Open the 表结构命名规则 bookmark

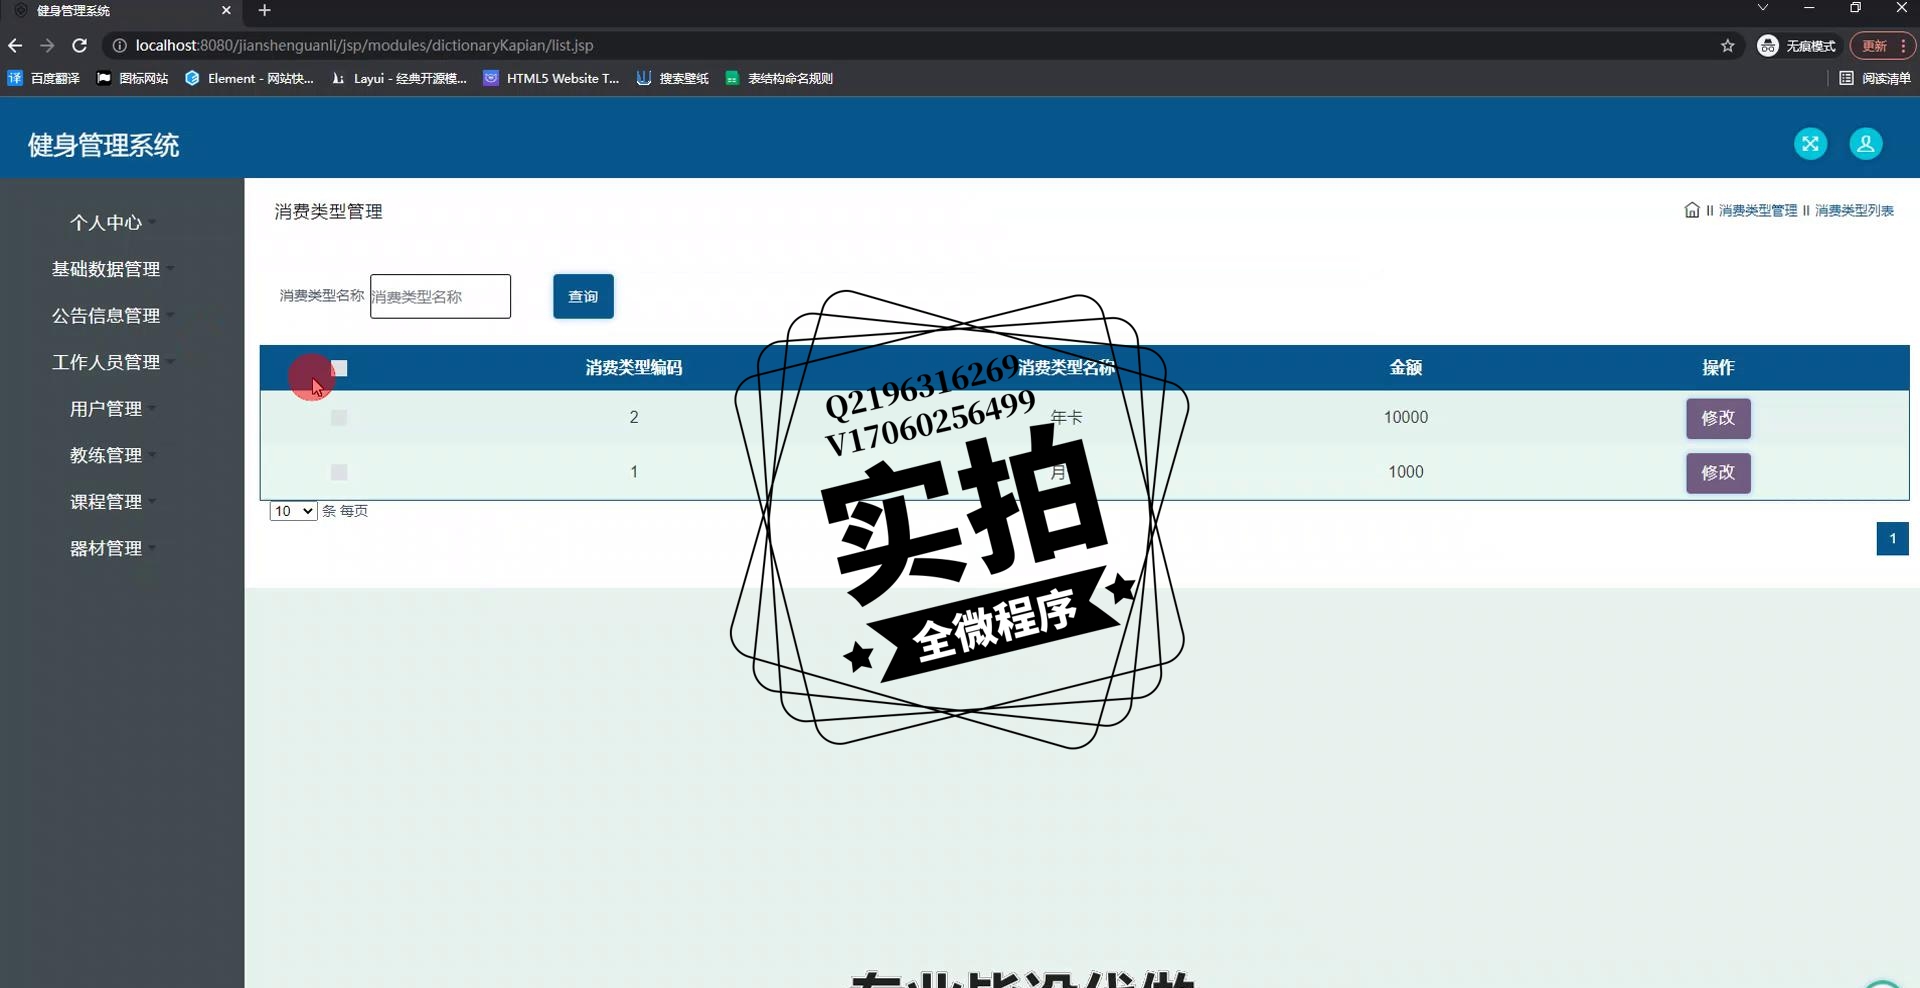tap(779, 78)
